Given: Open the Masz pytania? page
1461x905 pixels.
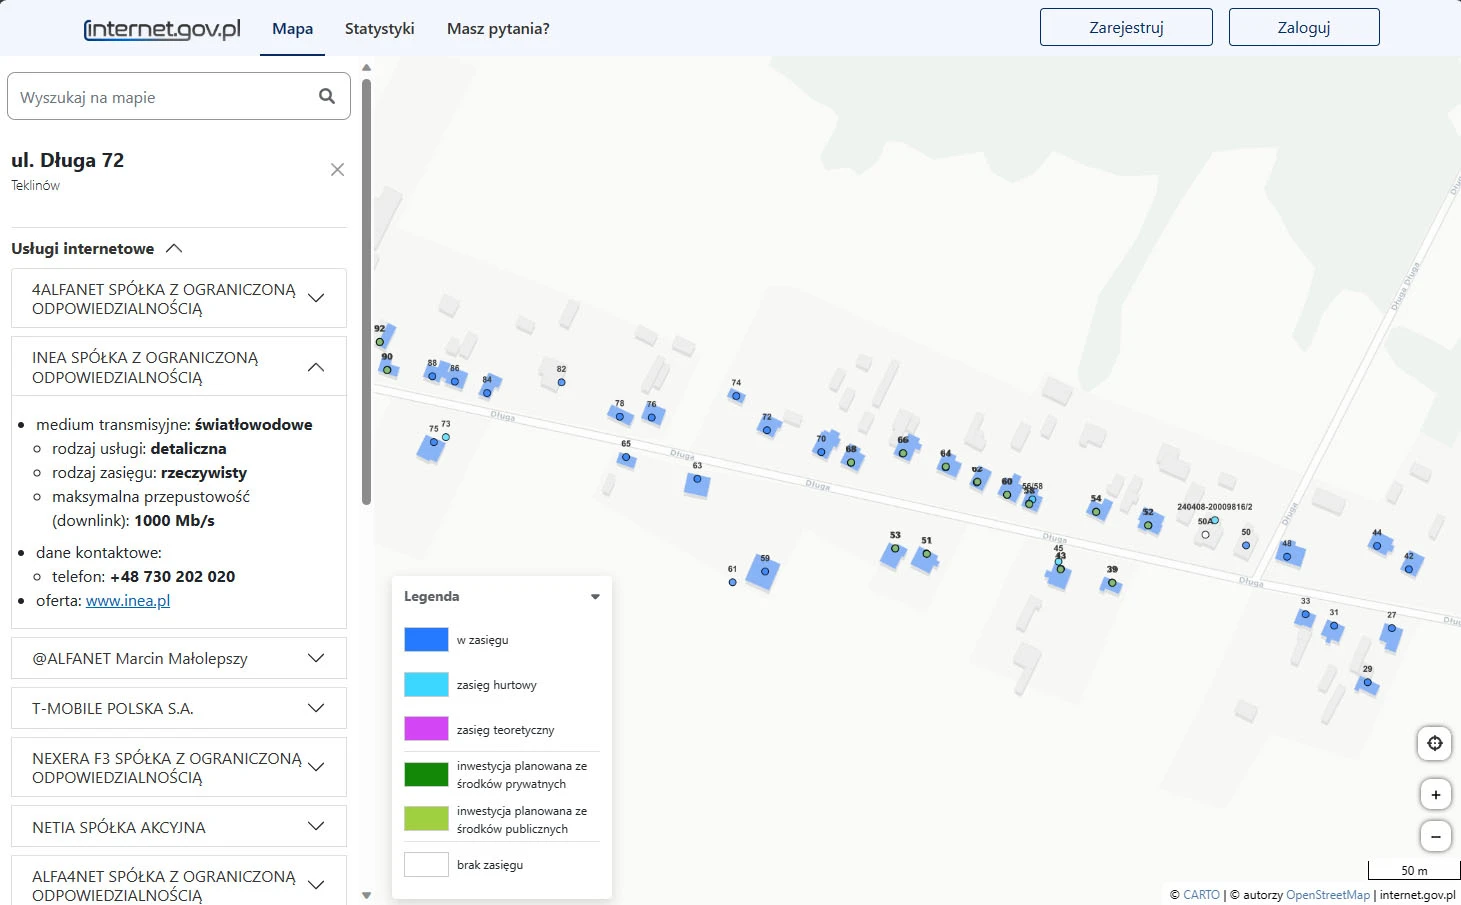Looking at the screenshot, I should (x=498, y=29).
